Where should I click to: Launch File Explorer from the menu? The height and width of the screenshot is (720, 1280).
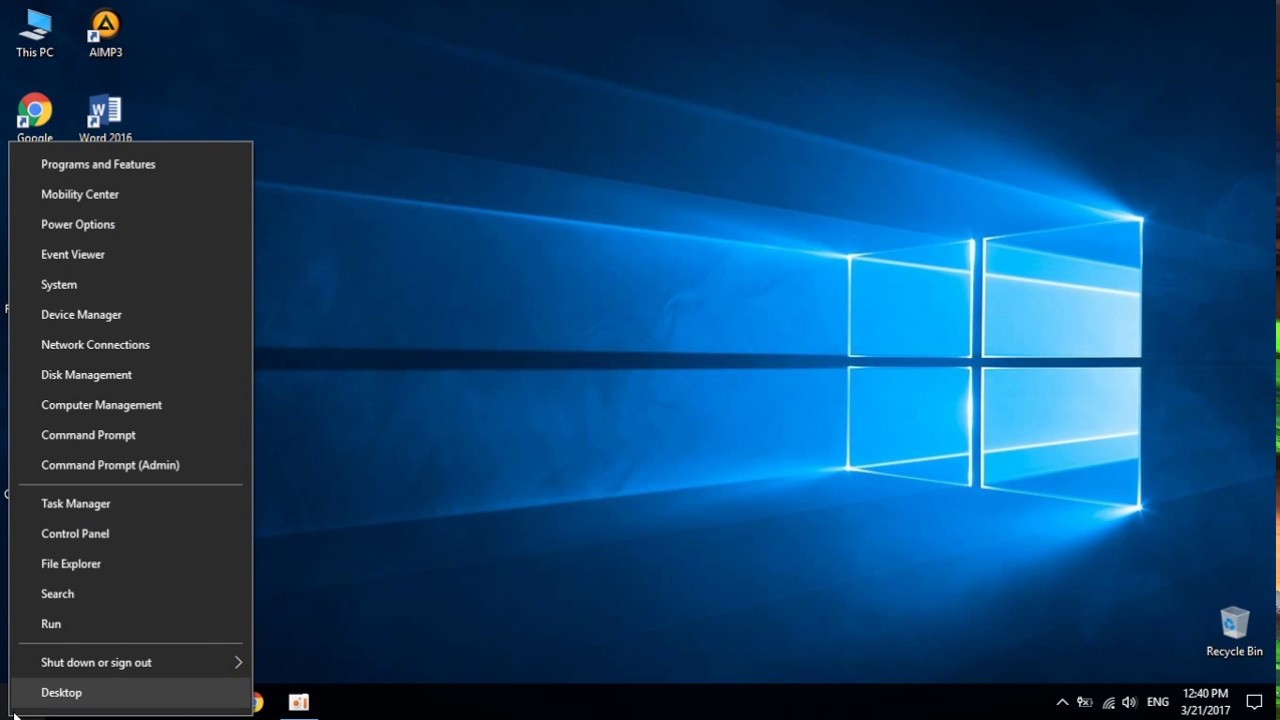pyautogui.click(x=130, y=563)
